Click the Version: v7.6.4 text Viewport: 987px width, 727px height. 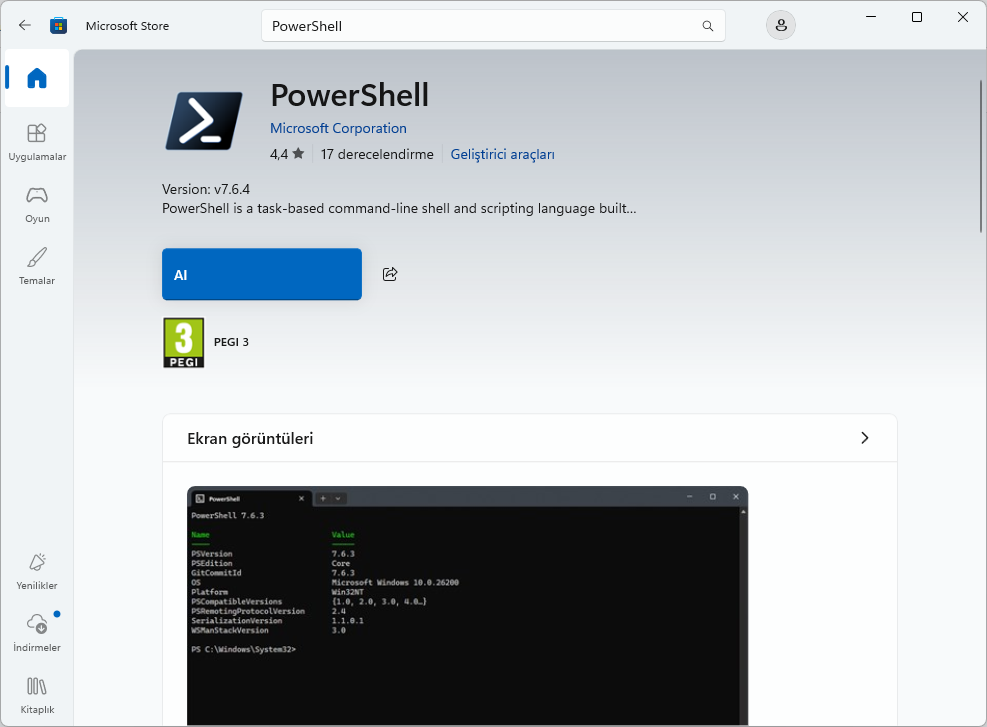(206, 189)
